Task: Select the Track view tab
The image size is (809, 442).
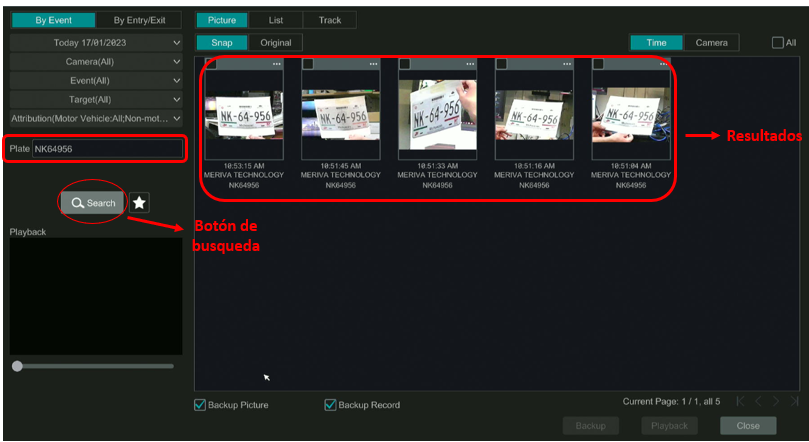Action: pyautogui.click(x=330, y=20)
